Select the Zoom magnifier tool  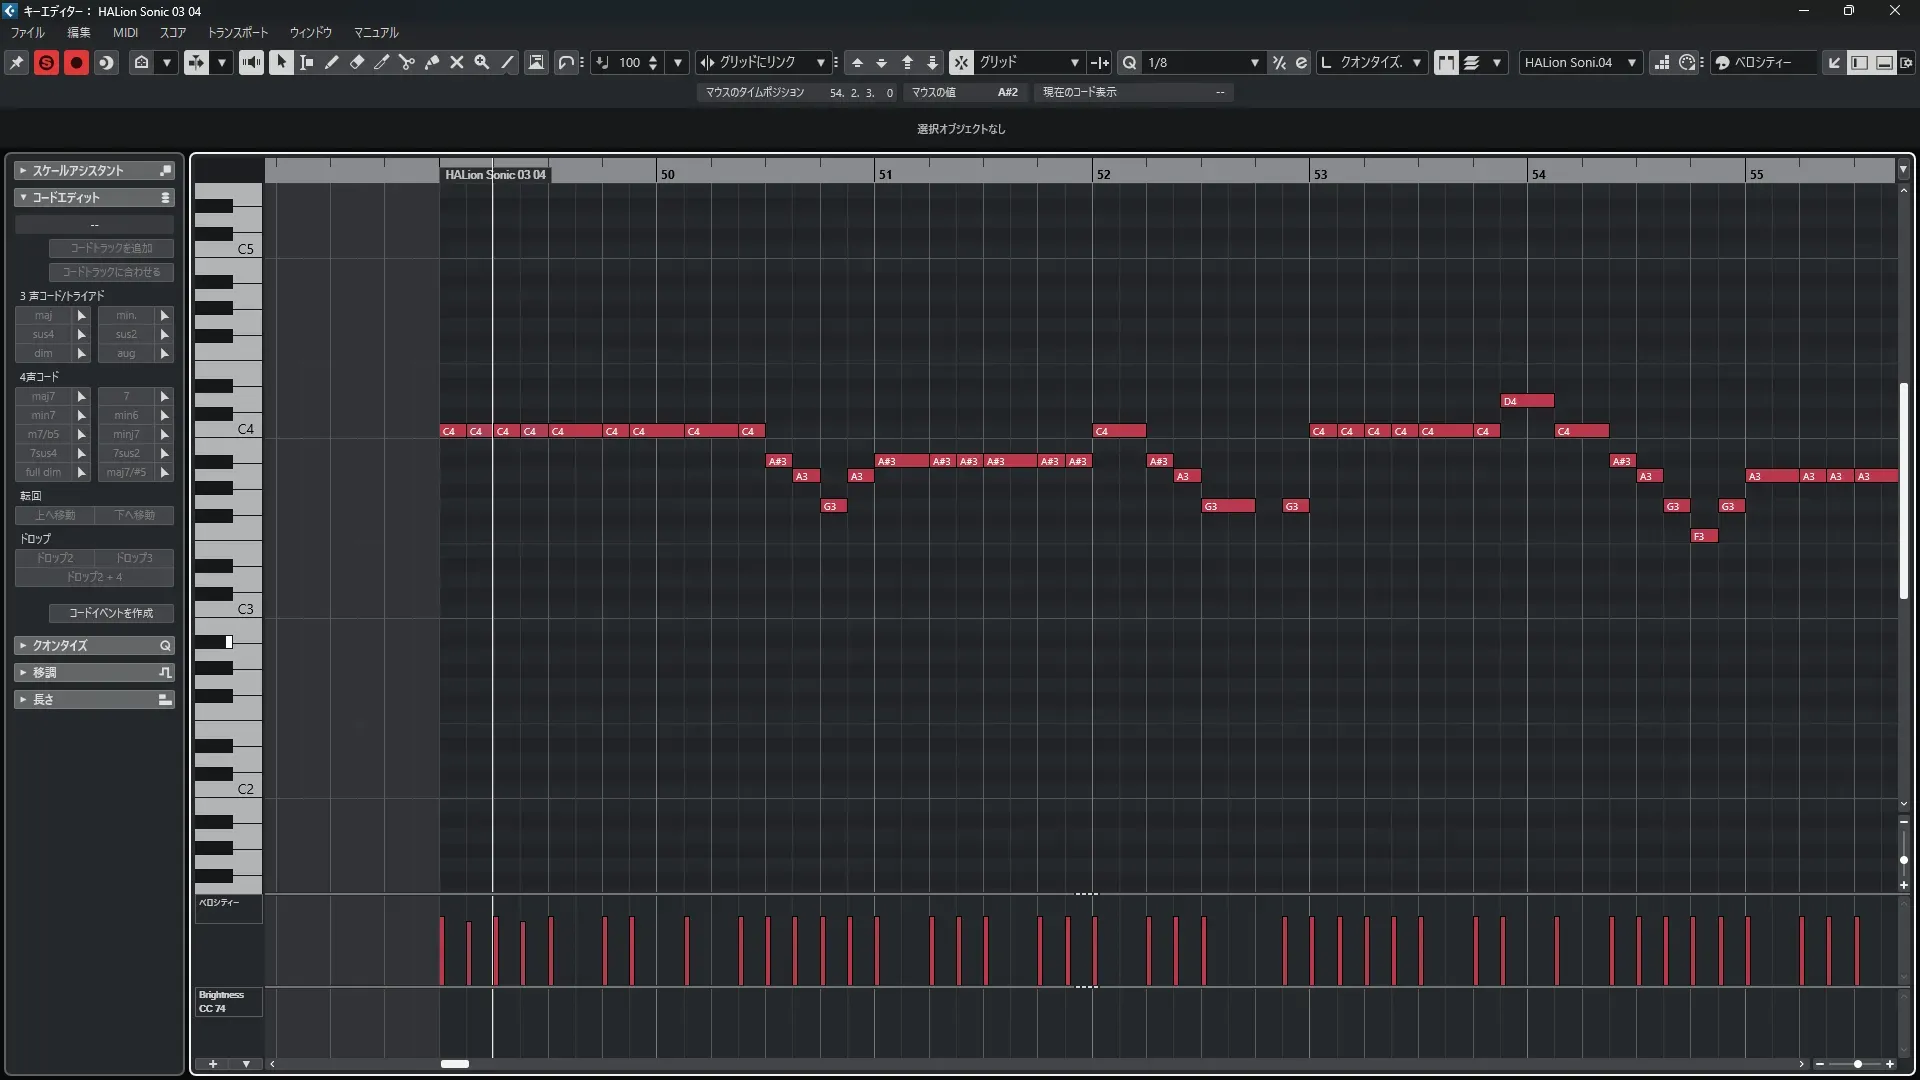point(481,62)
